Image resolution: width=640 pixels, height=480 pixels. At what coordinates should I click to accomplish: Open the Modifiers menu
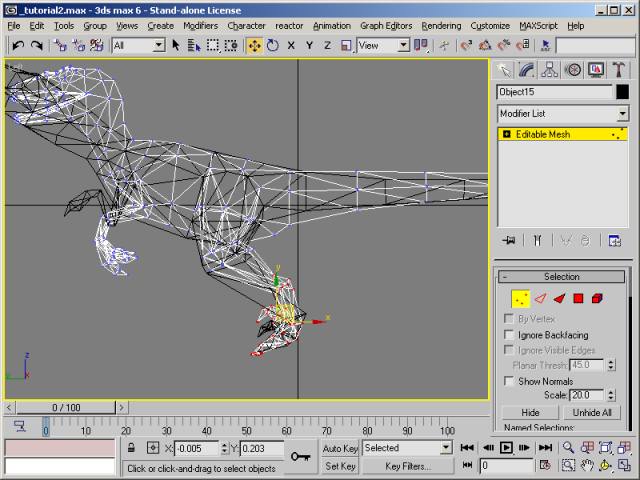(200, 25)
